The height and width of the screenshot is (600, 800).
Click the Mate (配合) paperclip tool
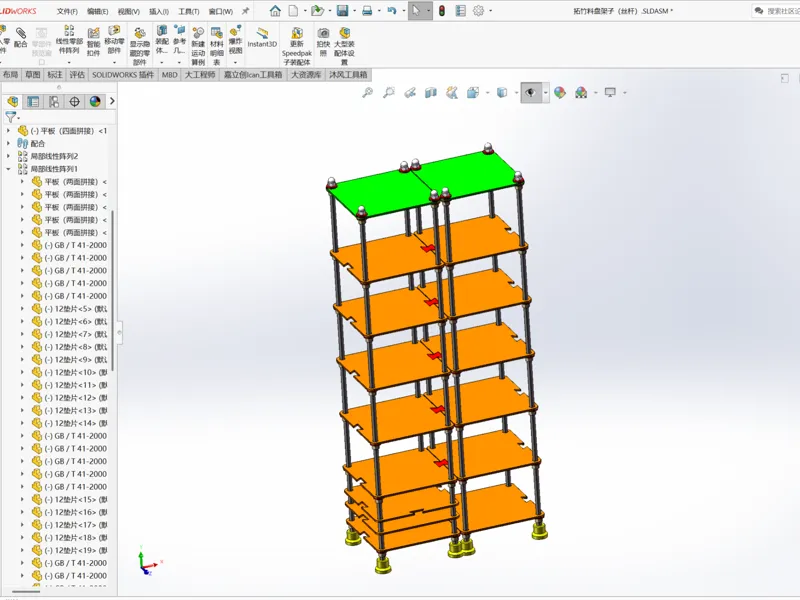(x=20, y=38)
